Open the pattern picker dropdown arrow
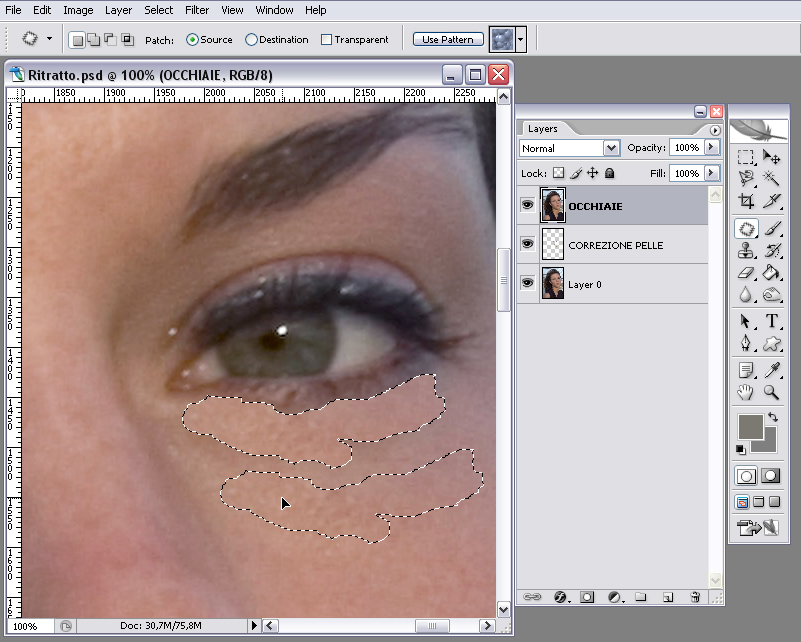The image size is (801, 642). 521,40
